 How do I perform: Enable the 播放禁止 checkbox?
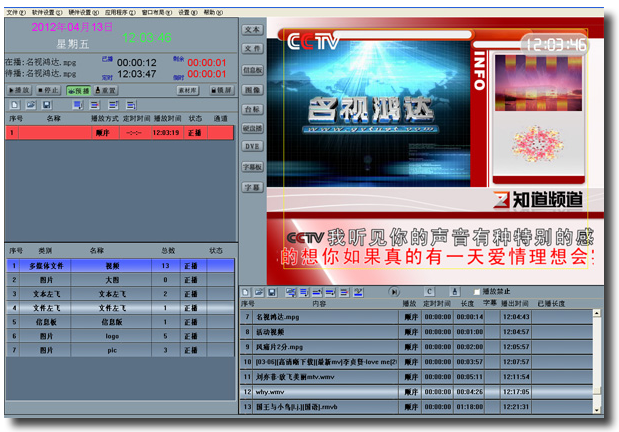[x=477, y=292]
